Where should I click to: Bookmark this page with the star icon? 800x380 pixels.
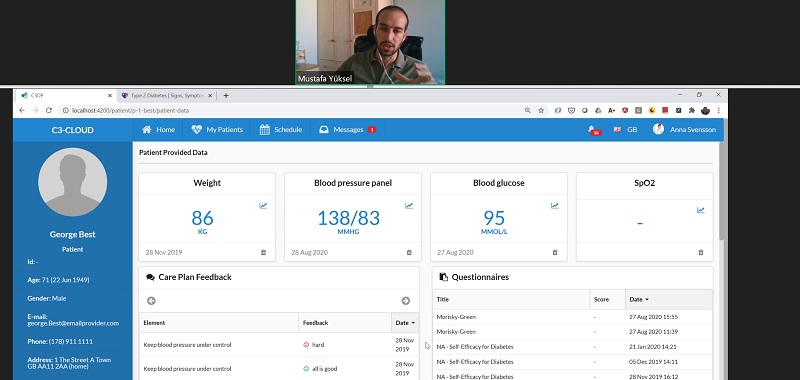(x=541, y=110)
